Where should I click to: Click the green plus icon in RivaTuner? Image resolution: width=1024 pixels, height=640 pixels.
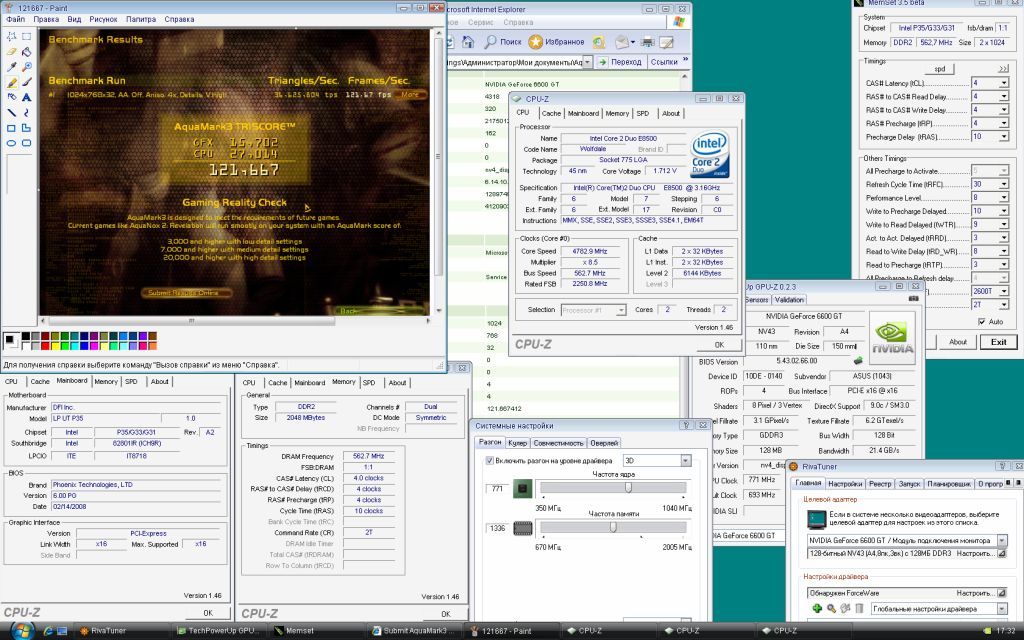pyautogui.click(x=817, y=609)
